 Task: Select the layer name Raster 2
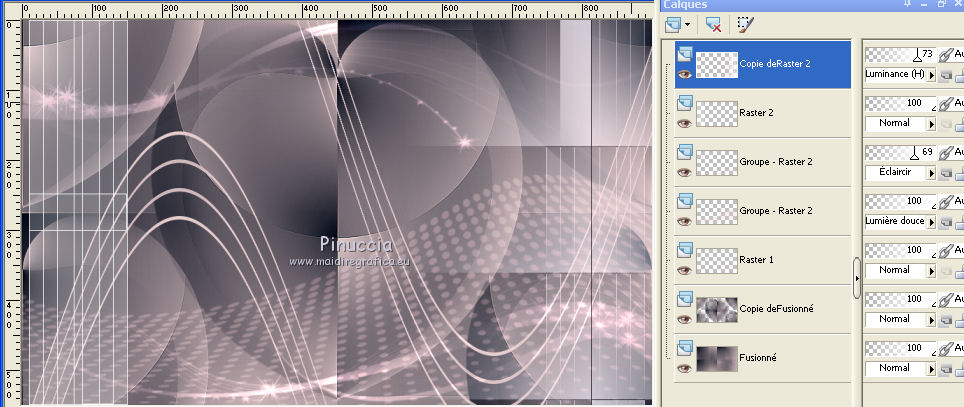click(756, 113)
